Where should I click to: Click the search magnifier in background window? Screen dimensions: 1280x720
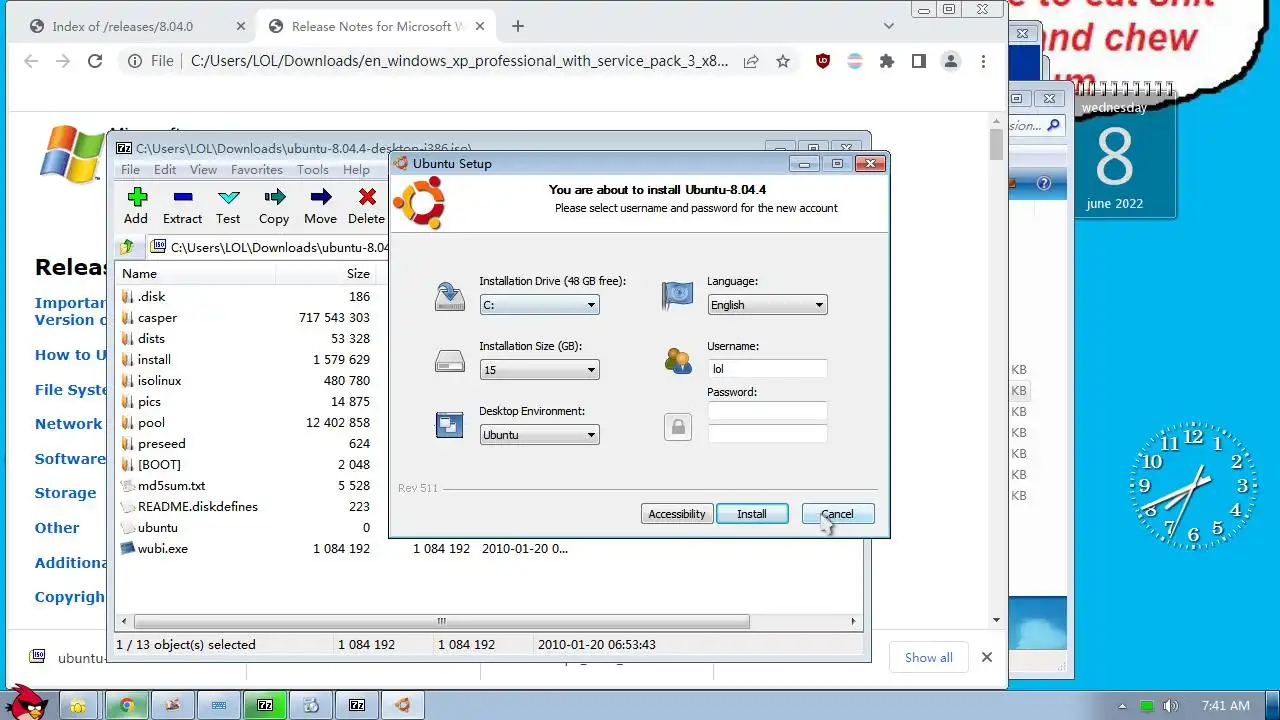[1054, 126]
